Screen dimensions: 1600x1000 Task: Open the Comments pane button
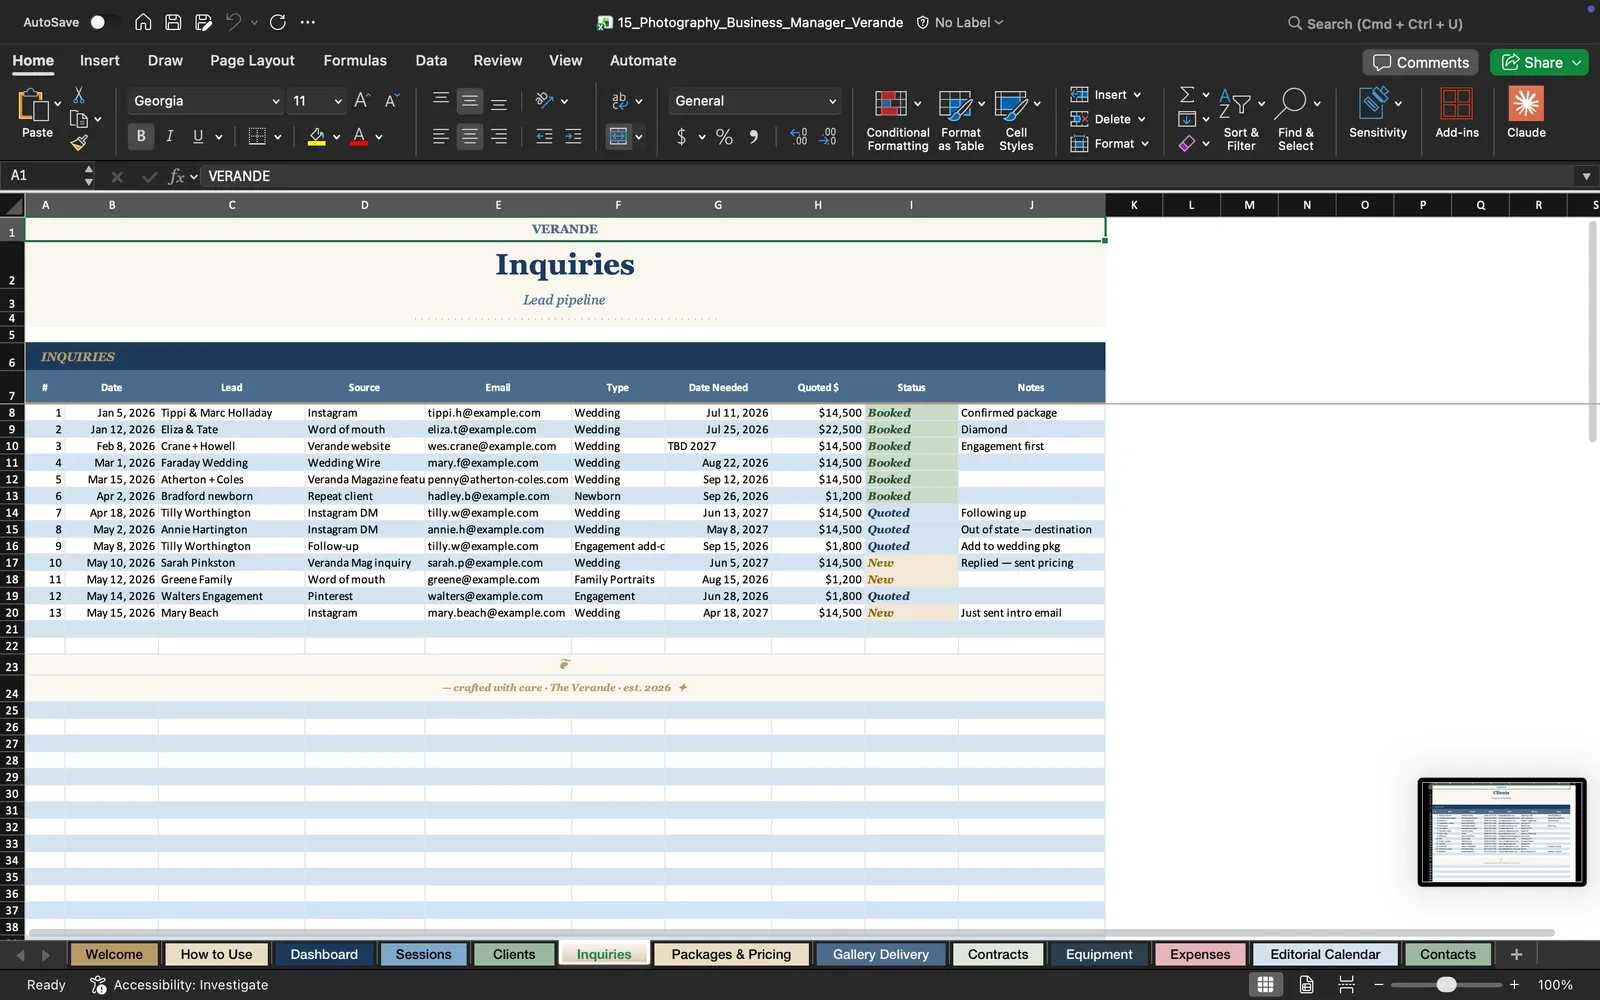click(x=1421, y=62)
